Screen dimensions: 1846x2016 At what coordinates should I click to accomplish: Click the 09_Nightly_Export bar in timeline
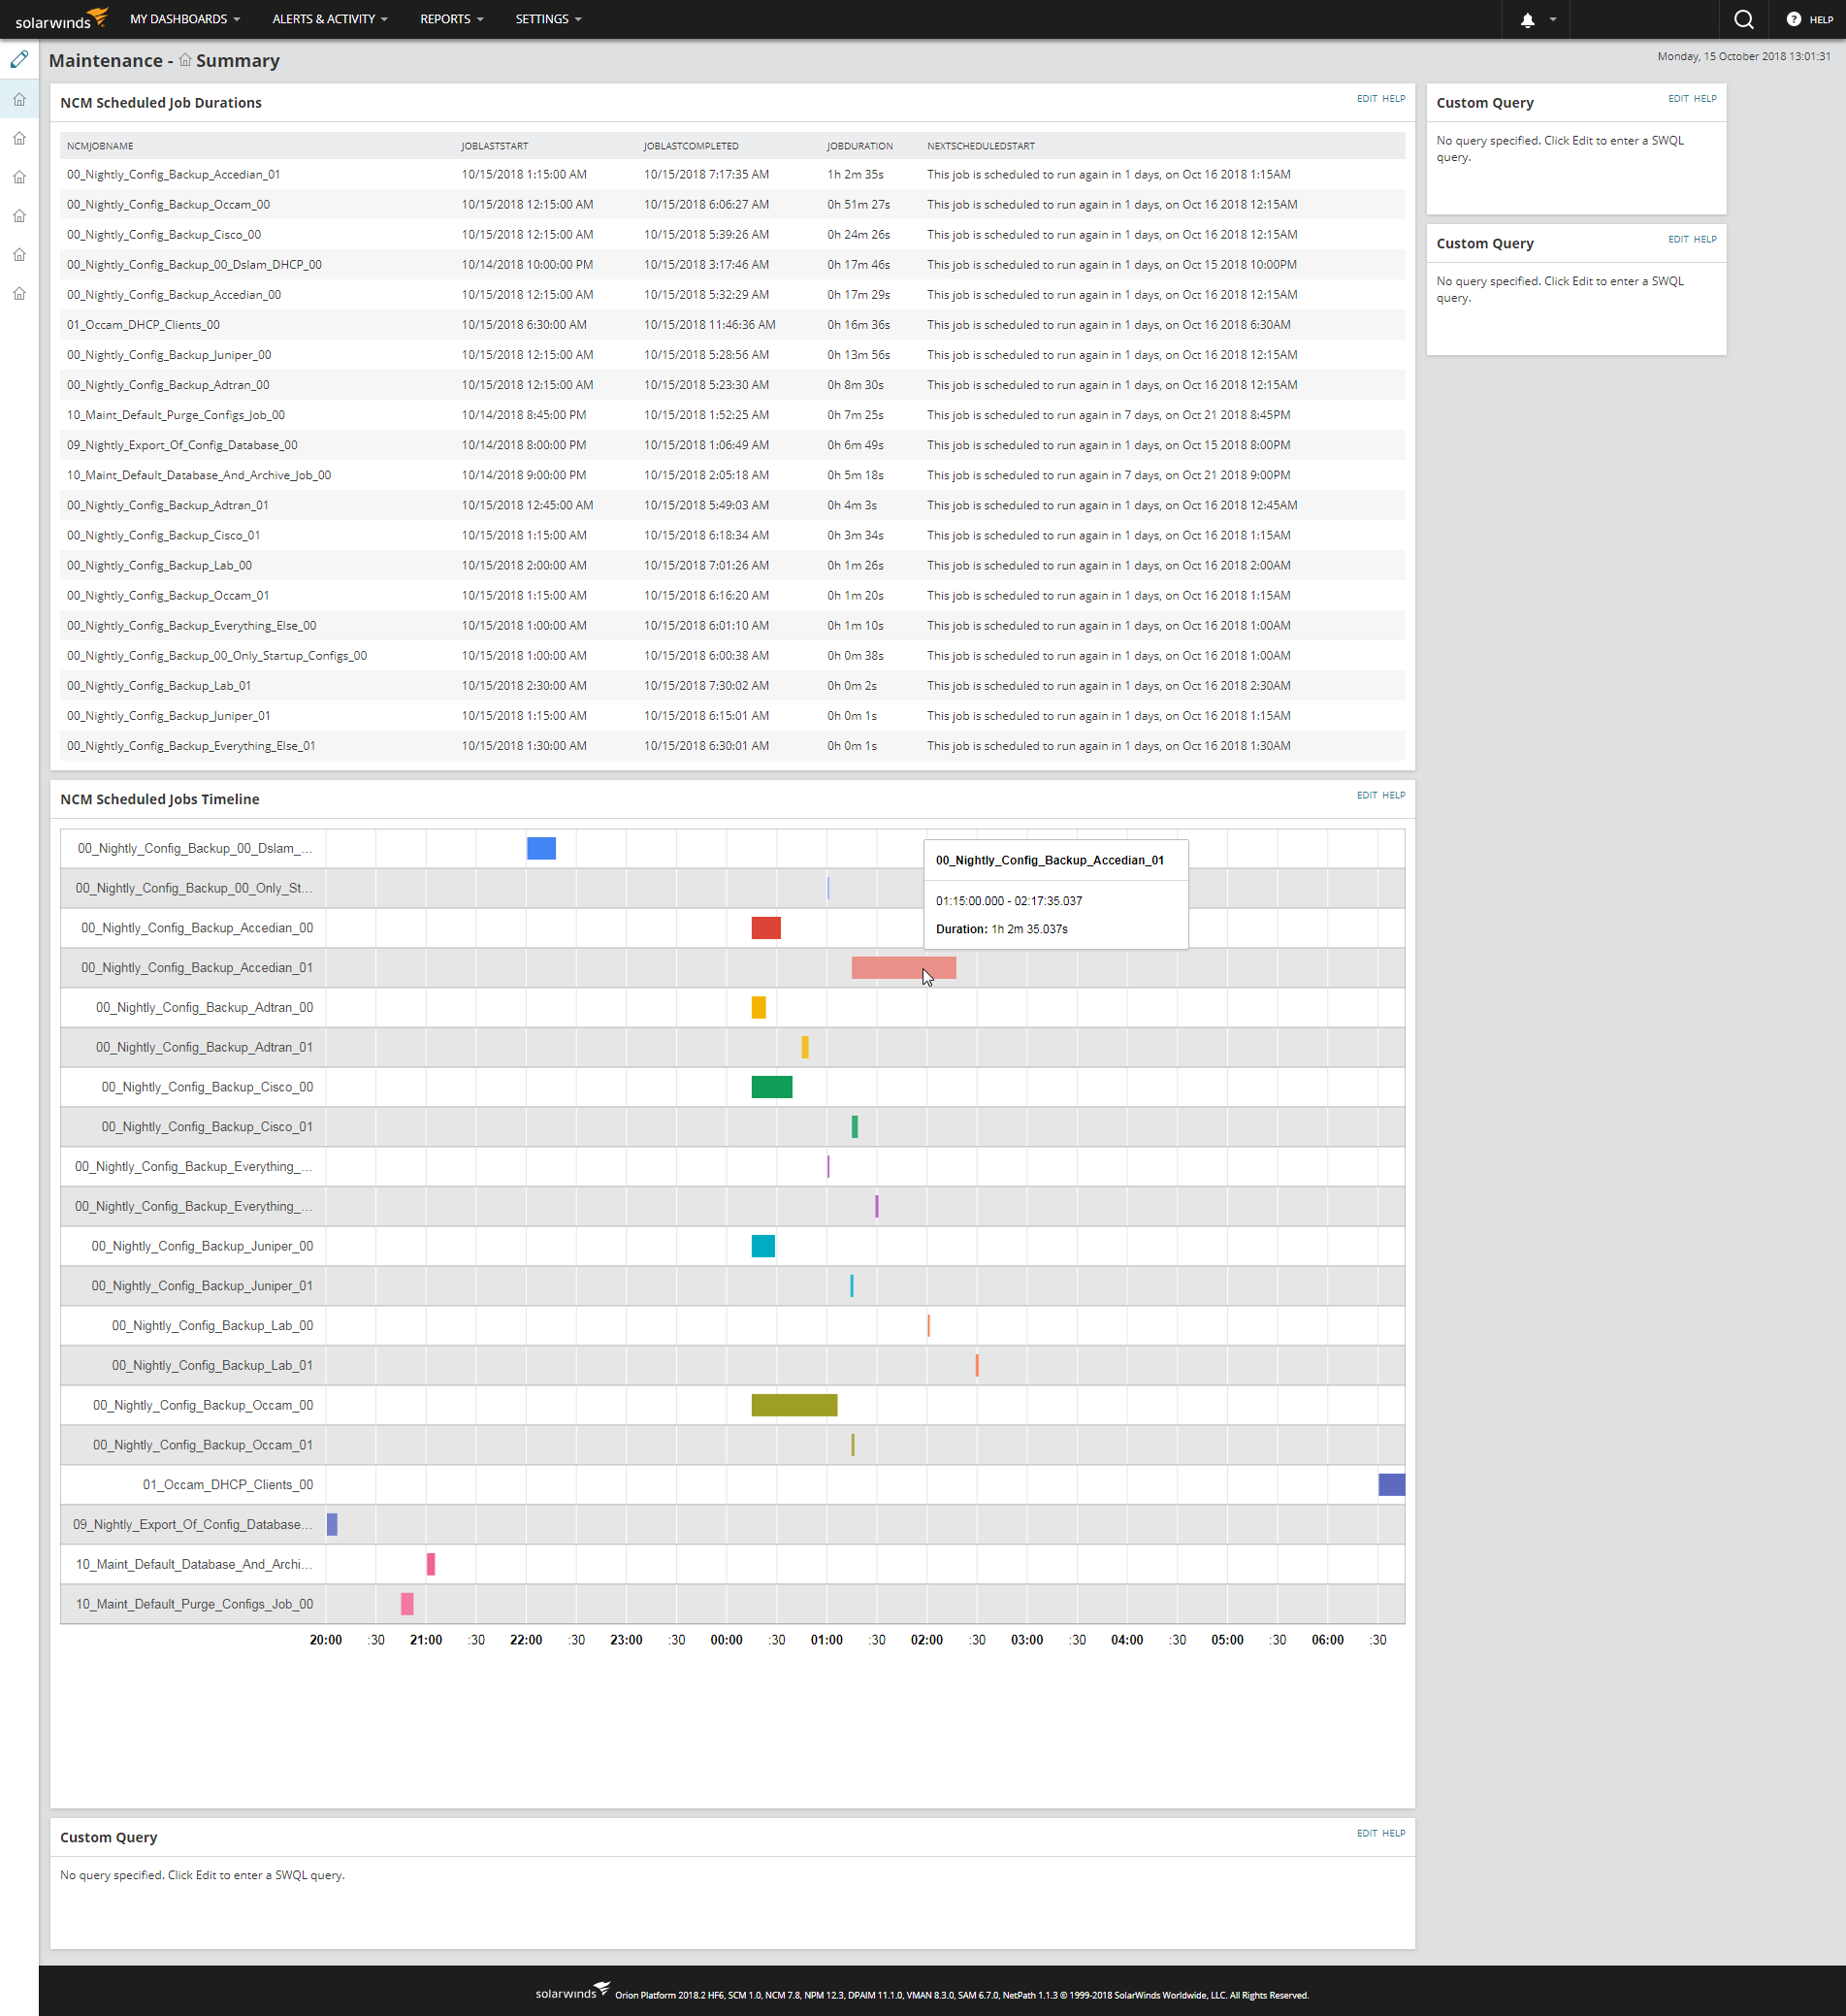(x=332, y=1524)
